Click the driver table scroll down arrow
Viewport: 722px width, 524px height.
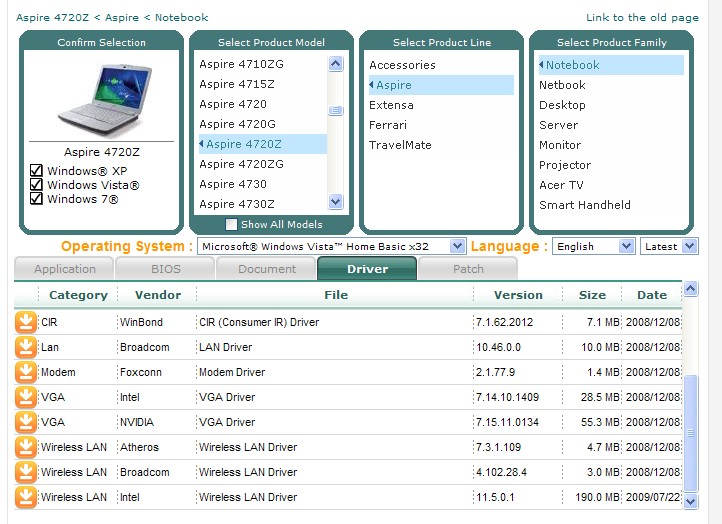[690, 501]
